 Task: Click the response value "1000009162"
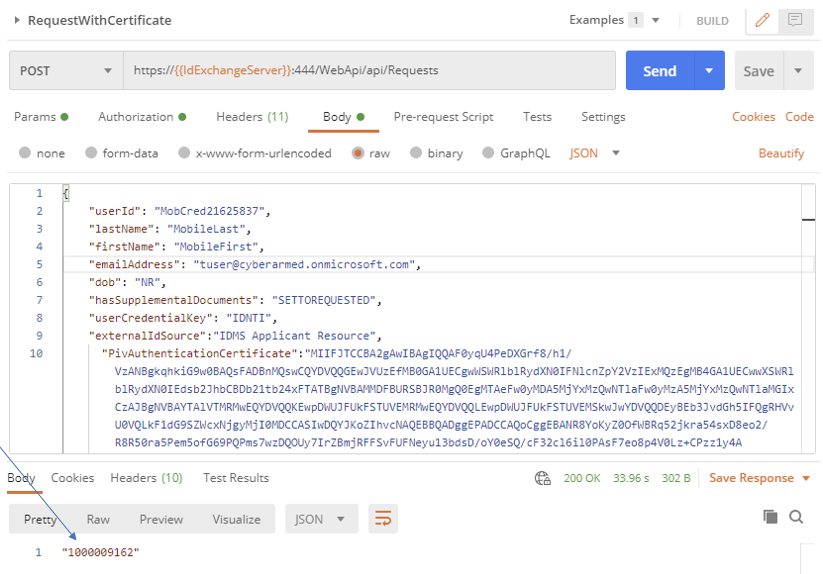(x=101, y=552)
